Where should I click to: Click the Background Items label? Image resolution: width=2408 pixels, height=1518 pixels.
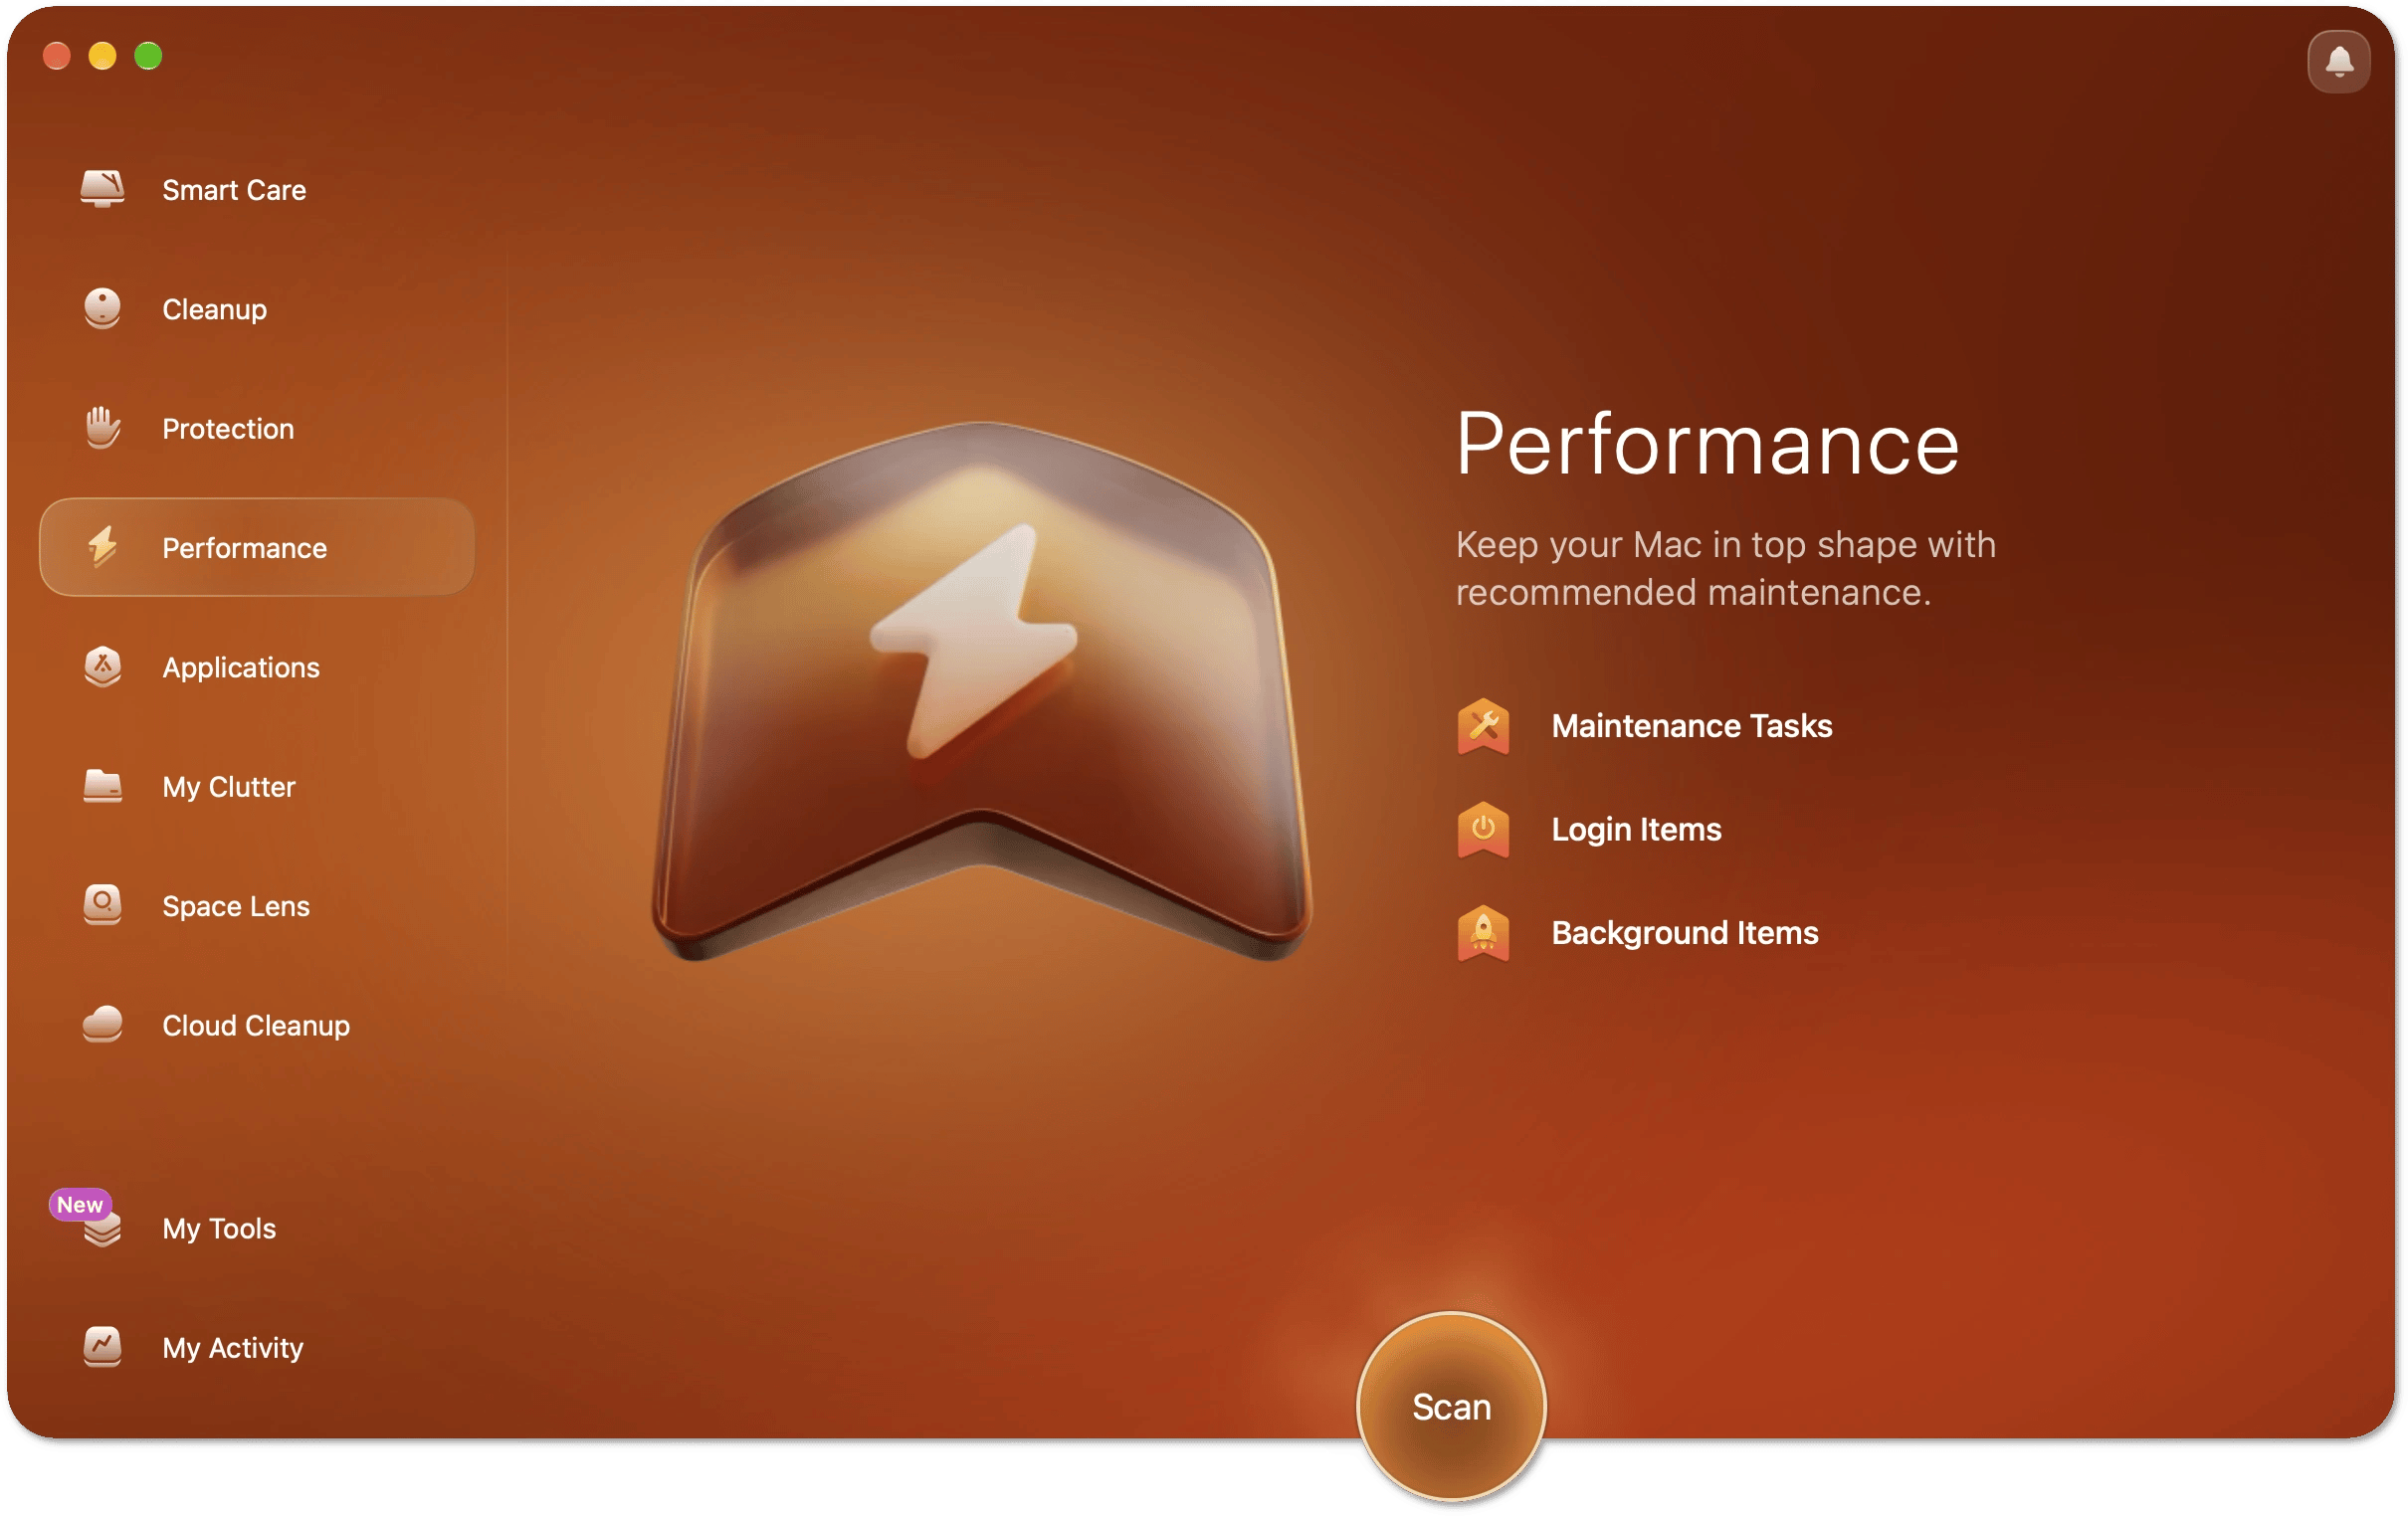(1684, 933)
